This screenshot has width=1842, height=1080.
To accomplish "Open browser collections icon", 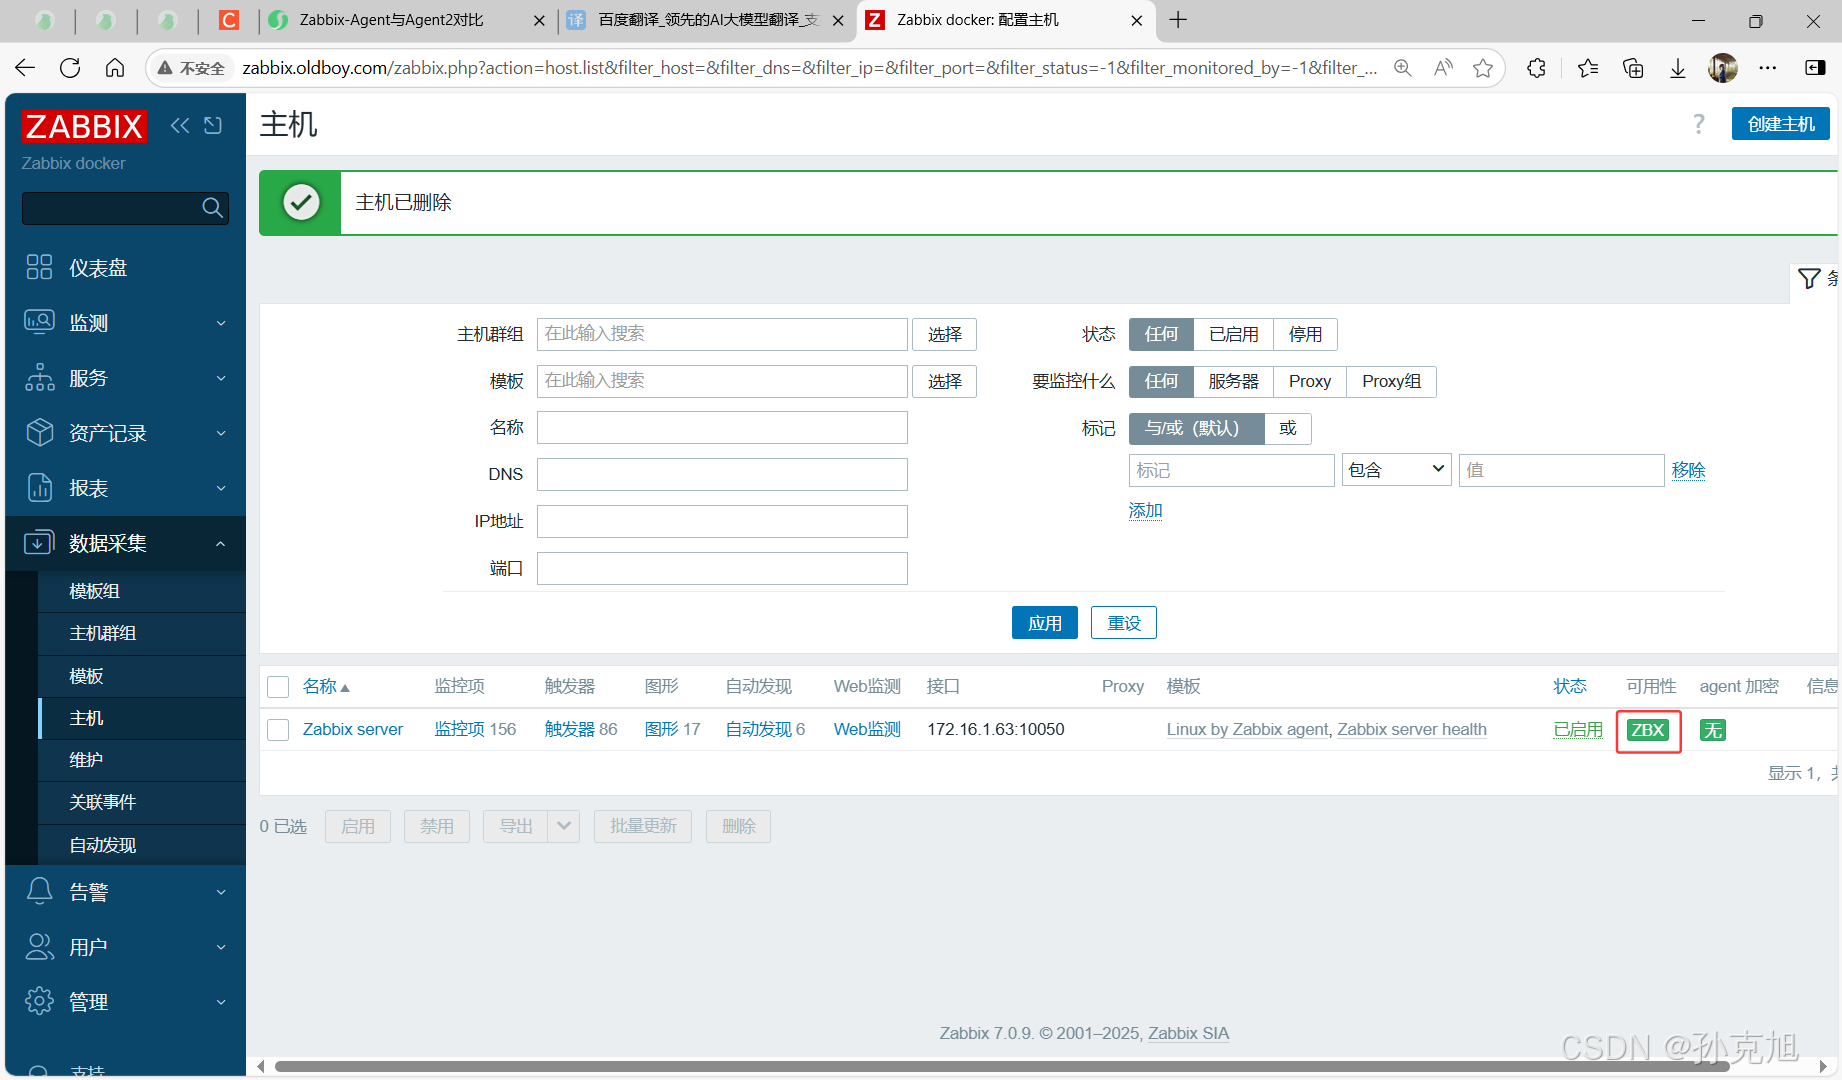I will point(1633,68).
